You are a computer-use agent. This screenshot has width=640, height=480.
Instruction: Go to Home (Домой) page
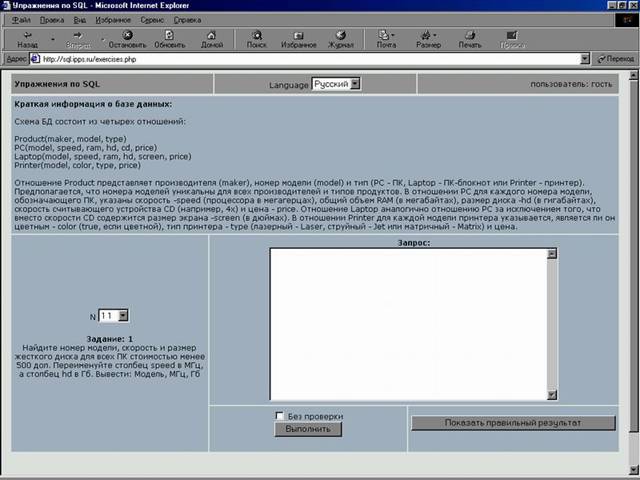pyautogui.click(x=212, y=39)
